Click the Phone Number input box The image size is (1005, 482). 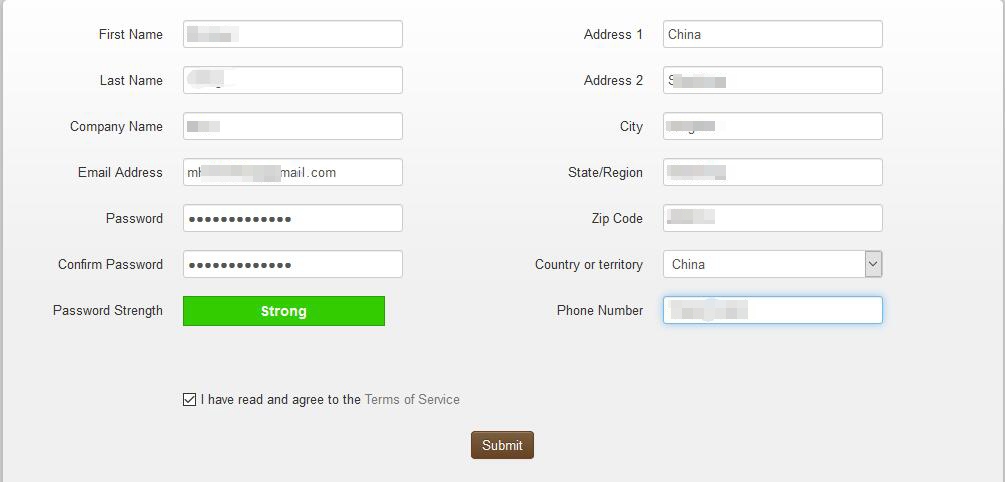tap(772, 310)
